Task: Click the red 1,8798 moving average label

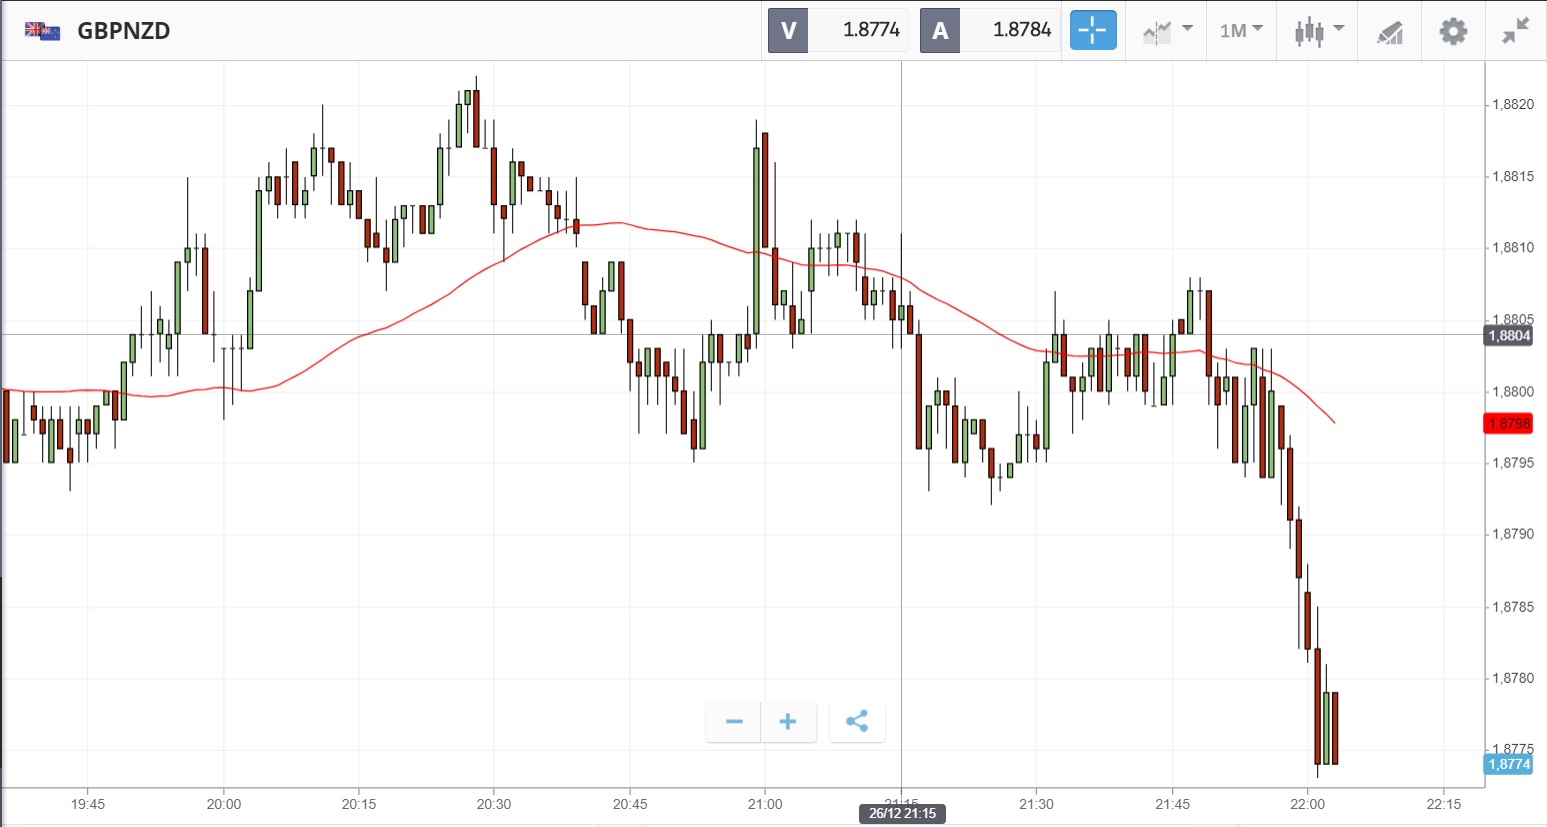Action: click(x=1508, y=424)
